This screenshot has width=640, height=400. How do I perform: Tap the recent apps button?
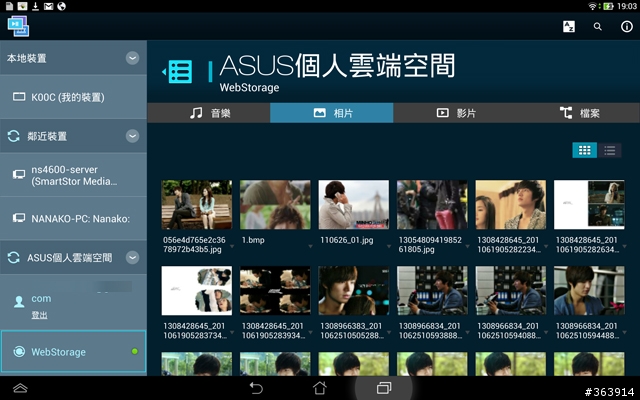(384, 388)
